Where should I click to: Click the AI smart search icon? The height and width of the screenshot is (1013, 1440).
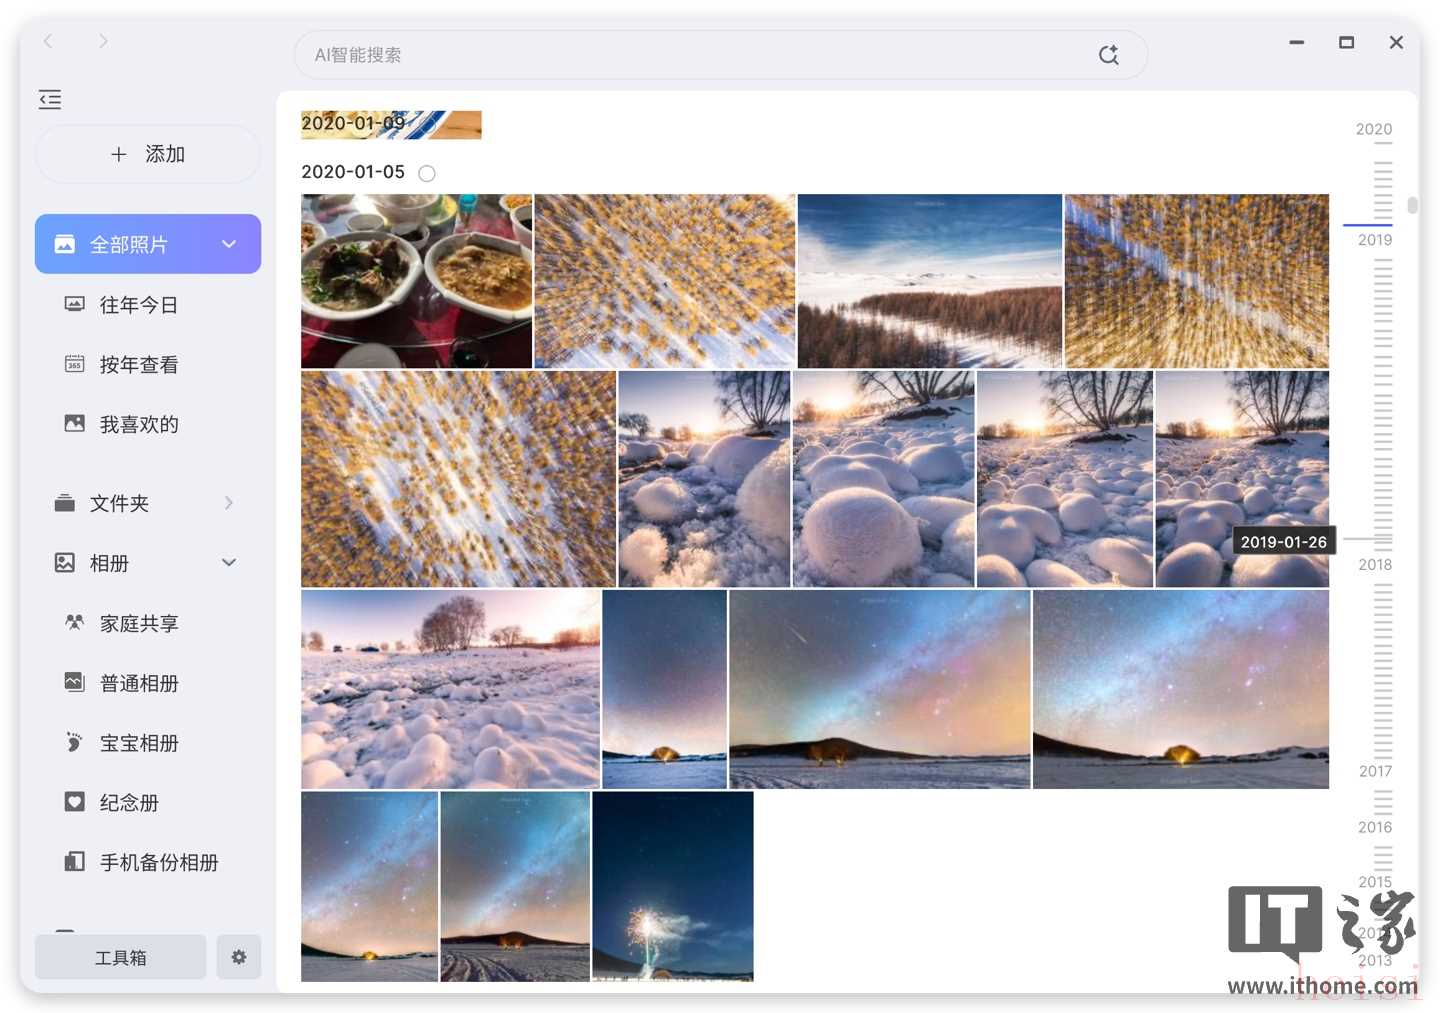1108,55
